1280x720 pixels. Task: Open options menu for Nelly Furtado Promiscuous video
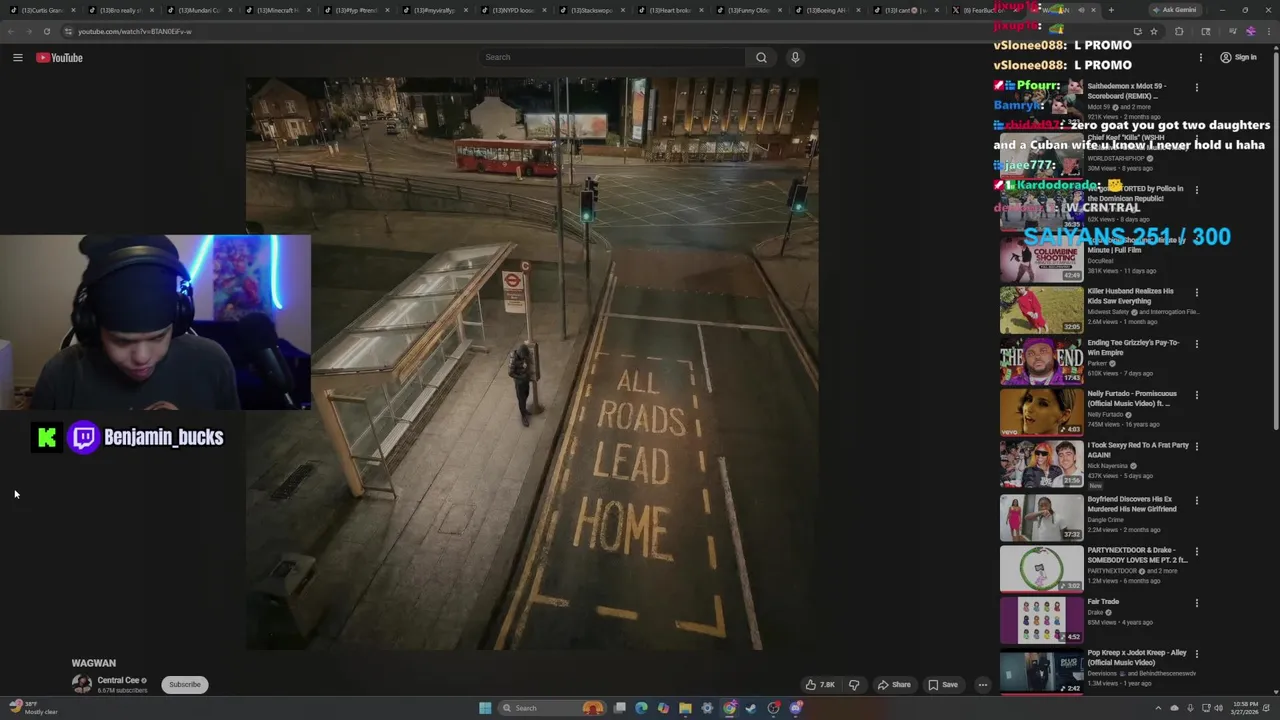1196,395
